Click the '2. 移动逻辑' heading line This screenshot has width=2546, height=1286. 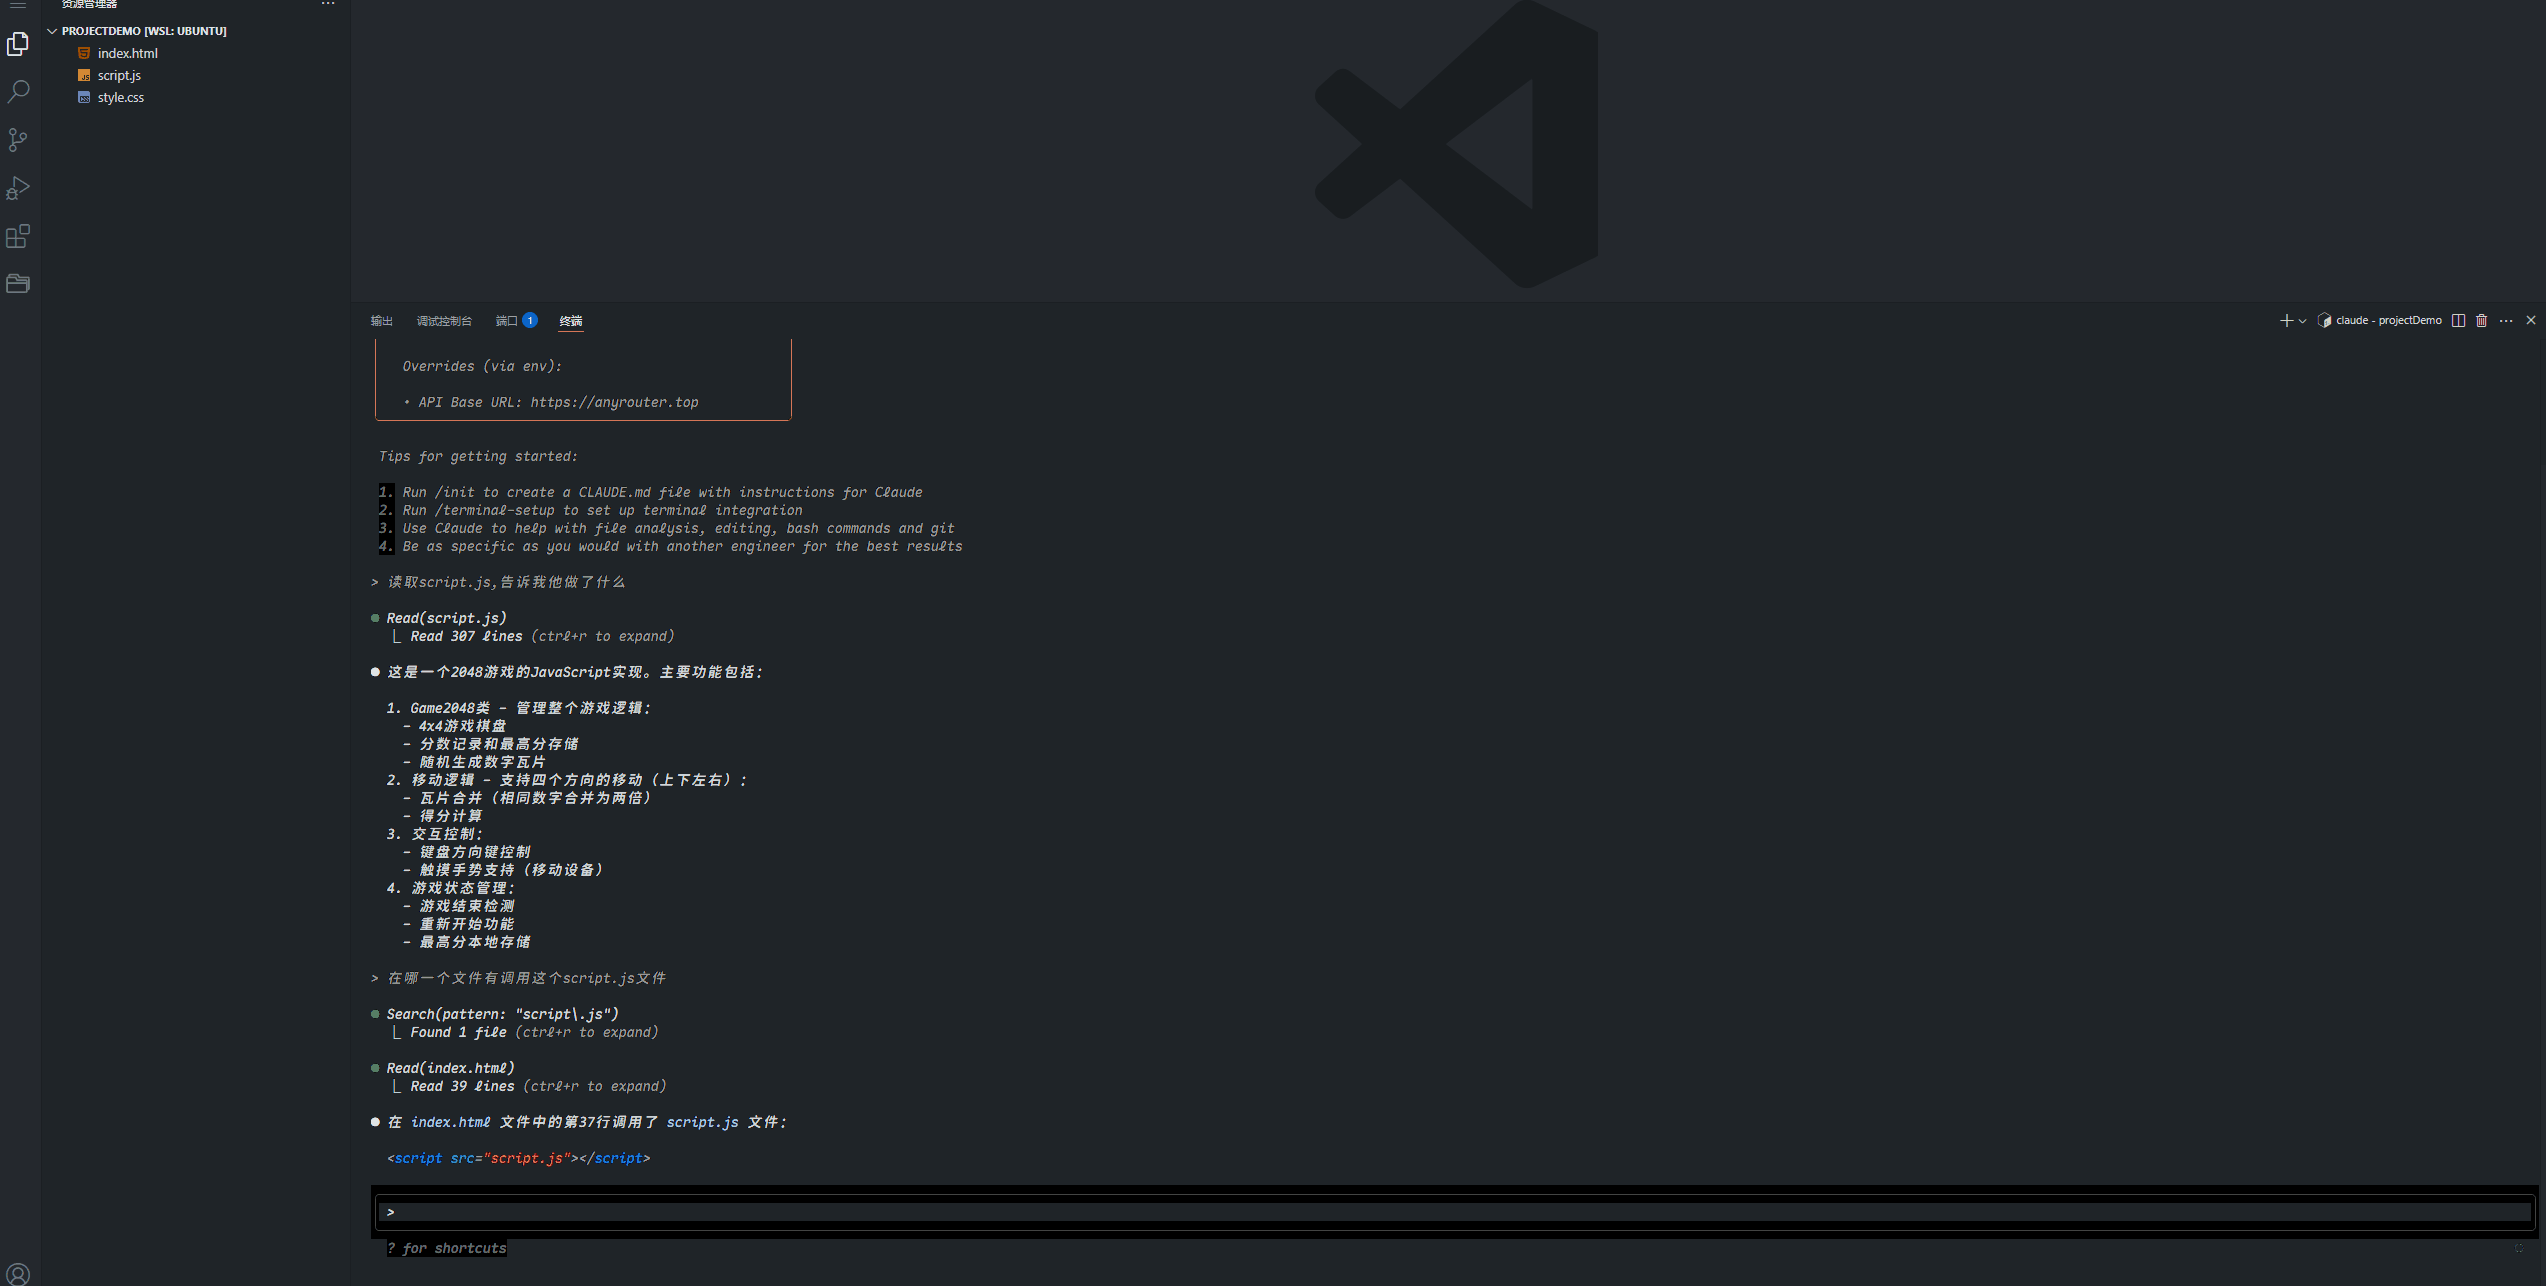567,780
